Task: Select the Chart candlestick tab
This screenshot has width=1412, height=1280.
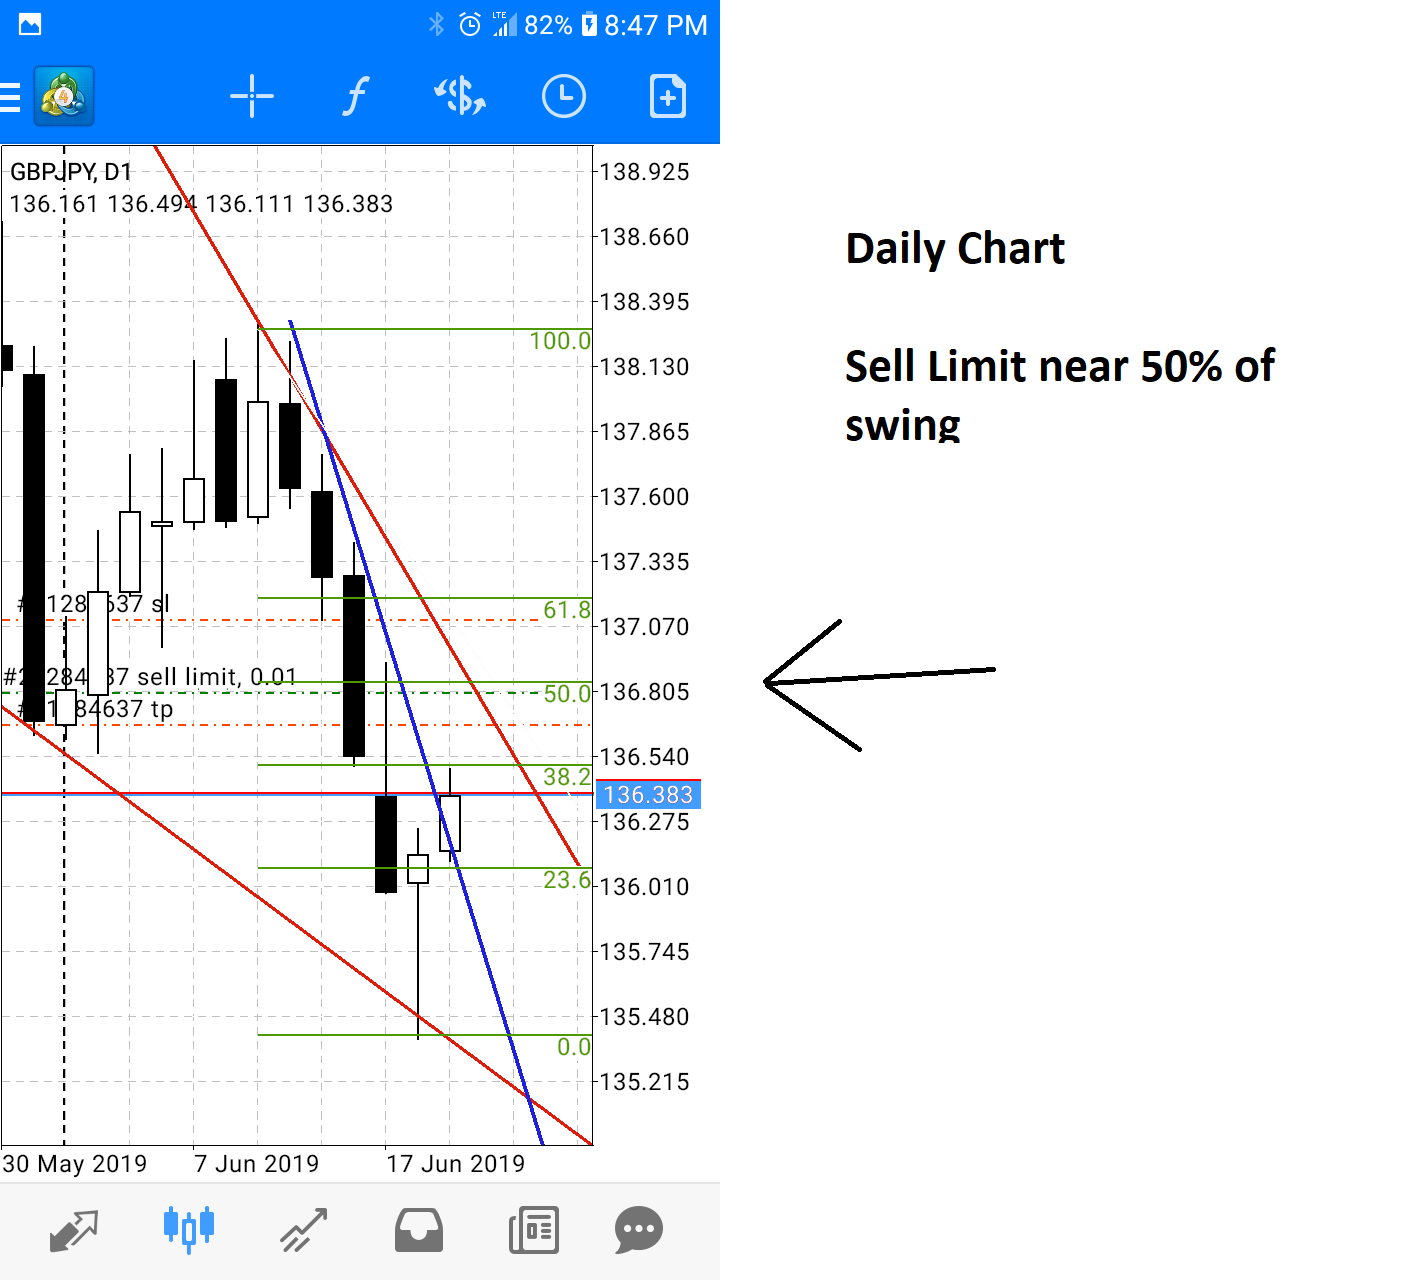Action: (188, 1229)
